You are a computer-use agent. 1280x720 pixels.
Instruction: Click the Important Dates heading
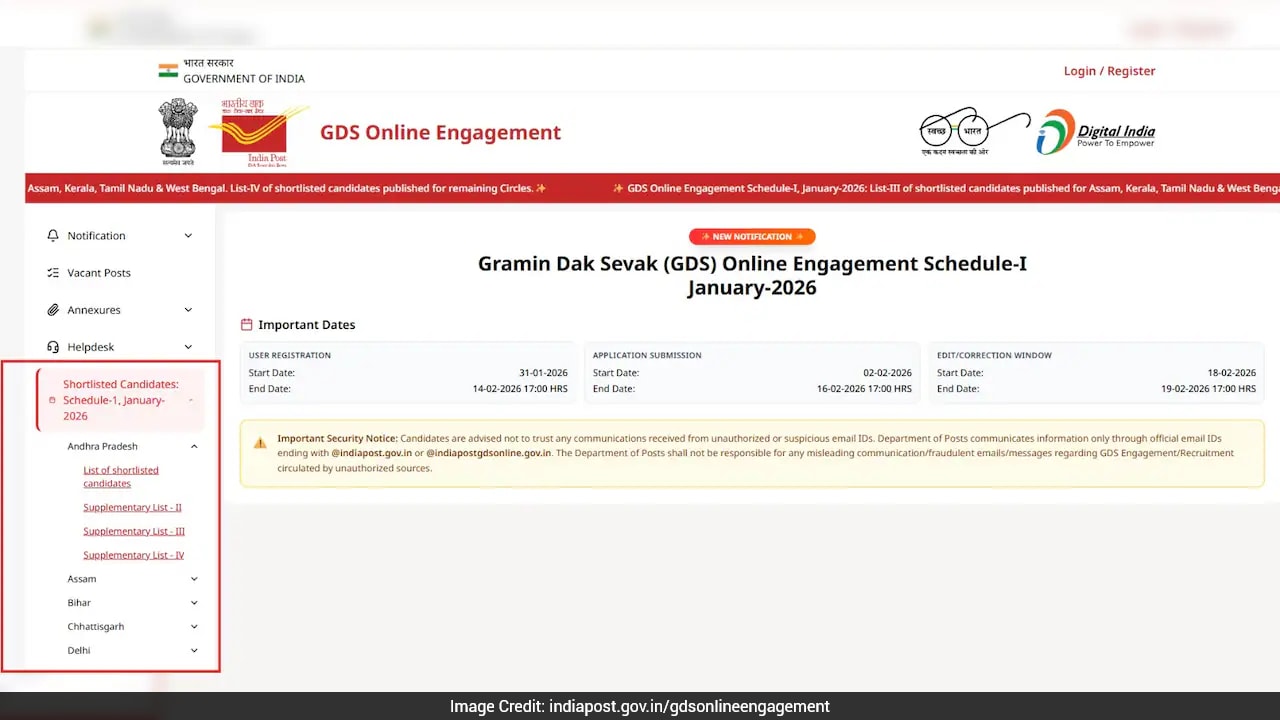click(x=306, y=325)
